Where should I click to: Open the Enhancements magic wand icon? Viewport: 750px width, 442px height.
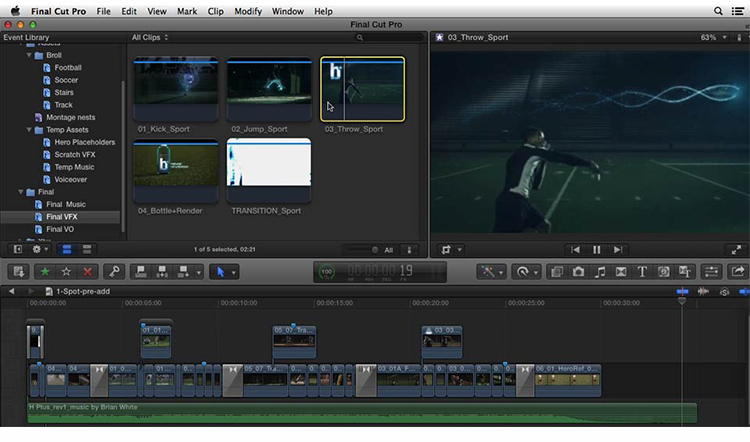pyautogui.click(x=488, y=272)
